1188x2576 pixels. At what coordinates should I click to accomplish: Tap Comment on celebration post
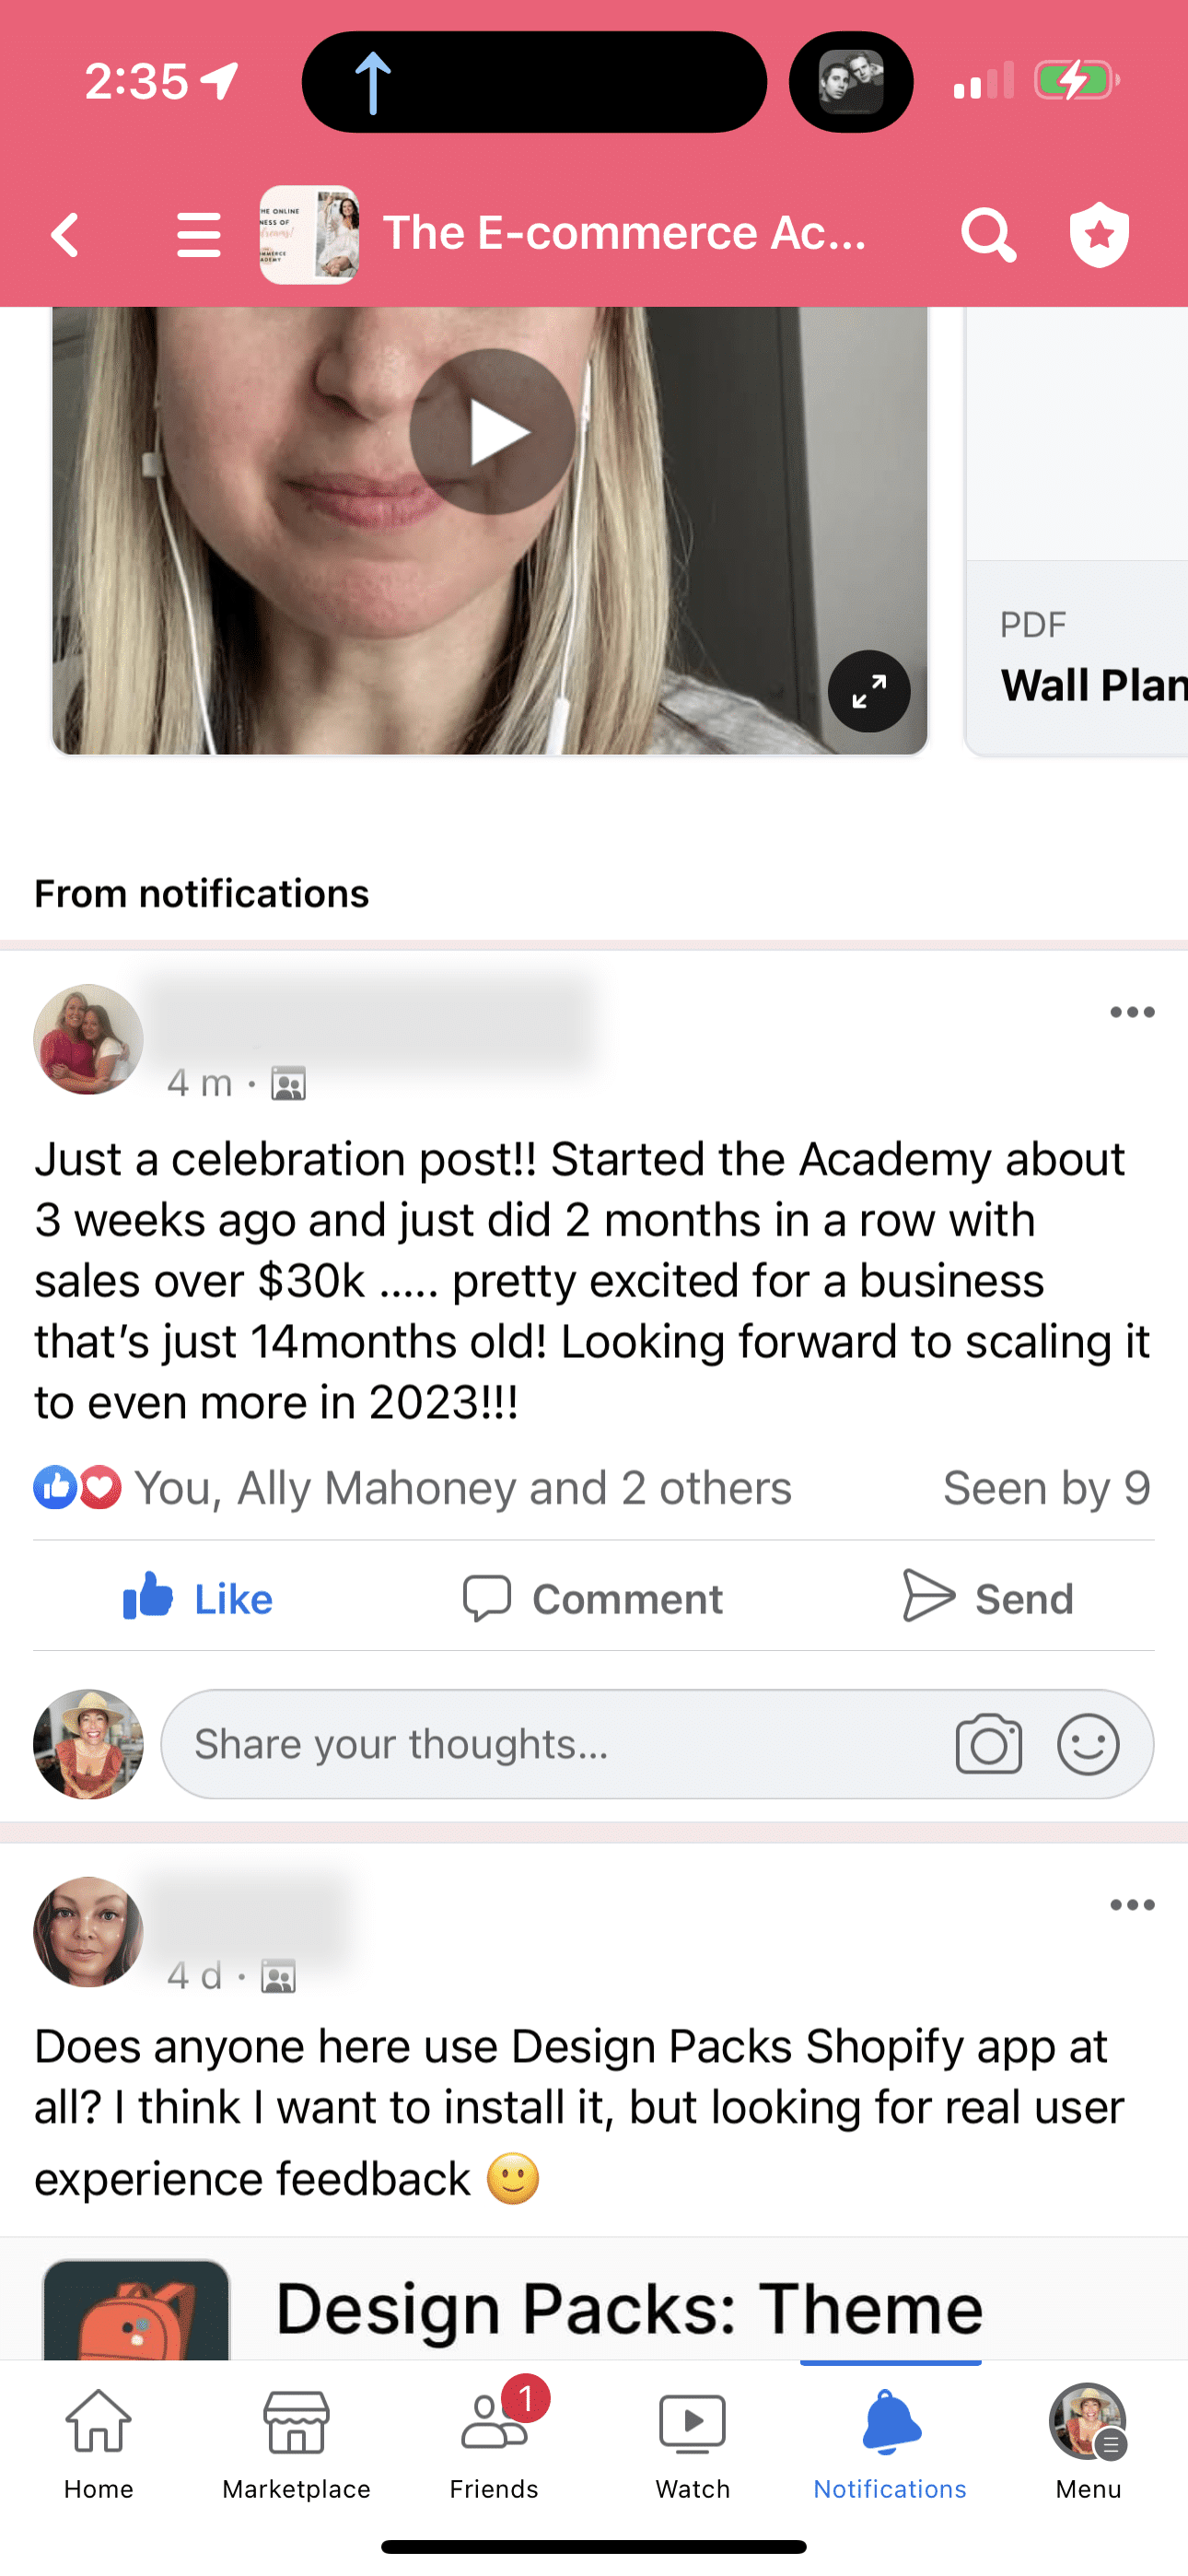592,1598
